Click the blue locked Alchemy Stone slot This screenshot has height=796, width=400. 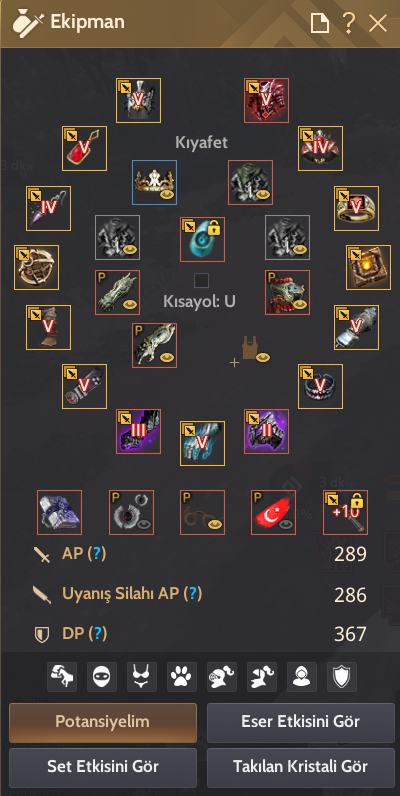click(x=202, y=240)
